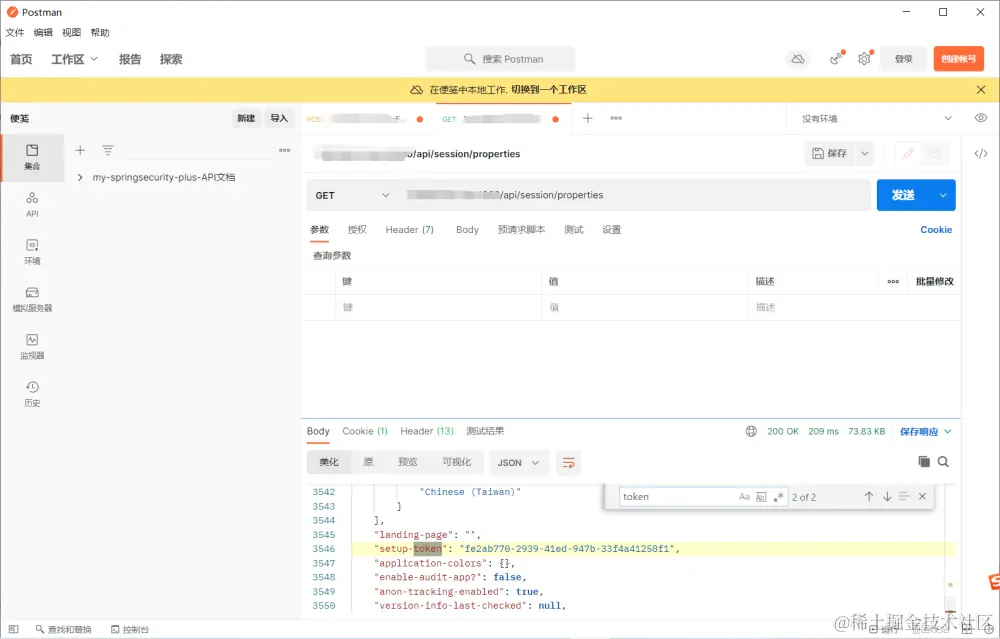Go to previous search match arrow
Image resolution: width=1000 pixels, height=639 pixels.
pos(869,497)
